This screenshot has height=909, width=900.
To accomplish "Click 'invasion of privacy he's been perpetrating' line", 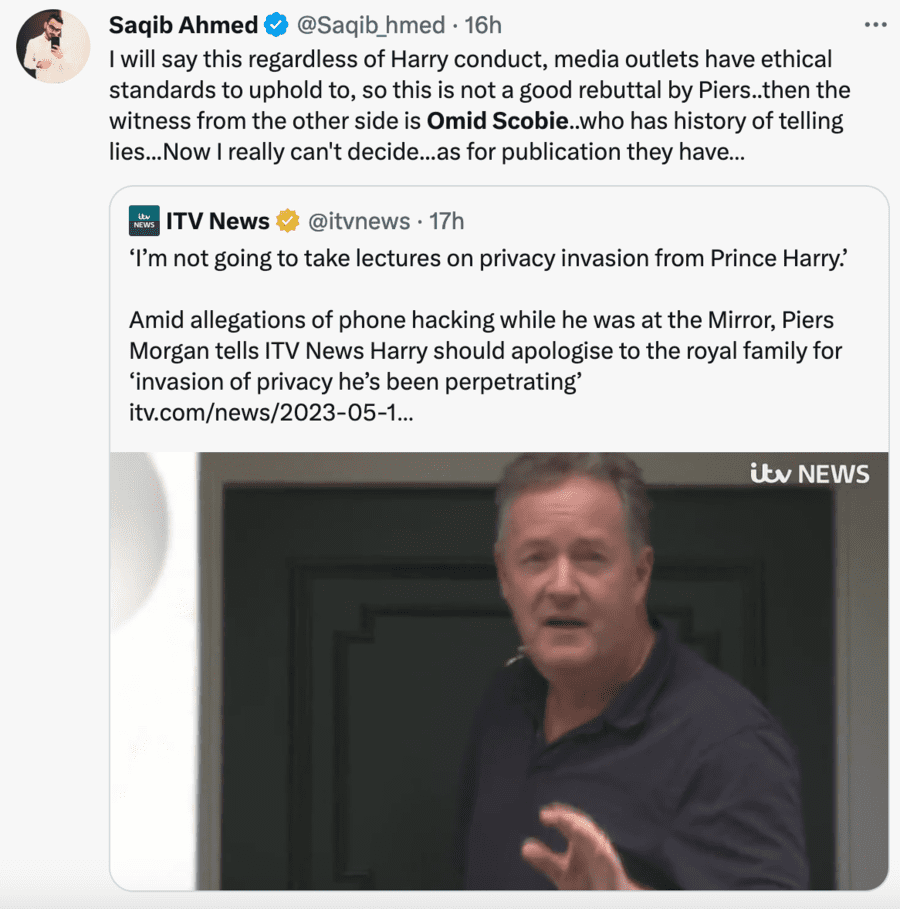I will pos(356,383).
